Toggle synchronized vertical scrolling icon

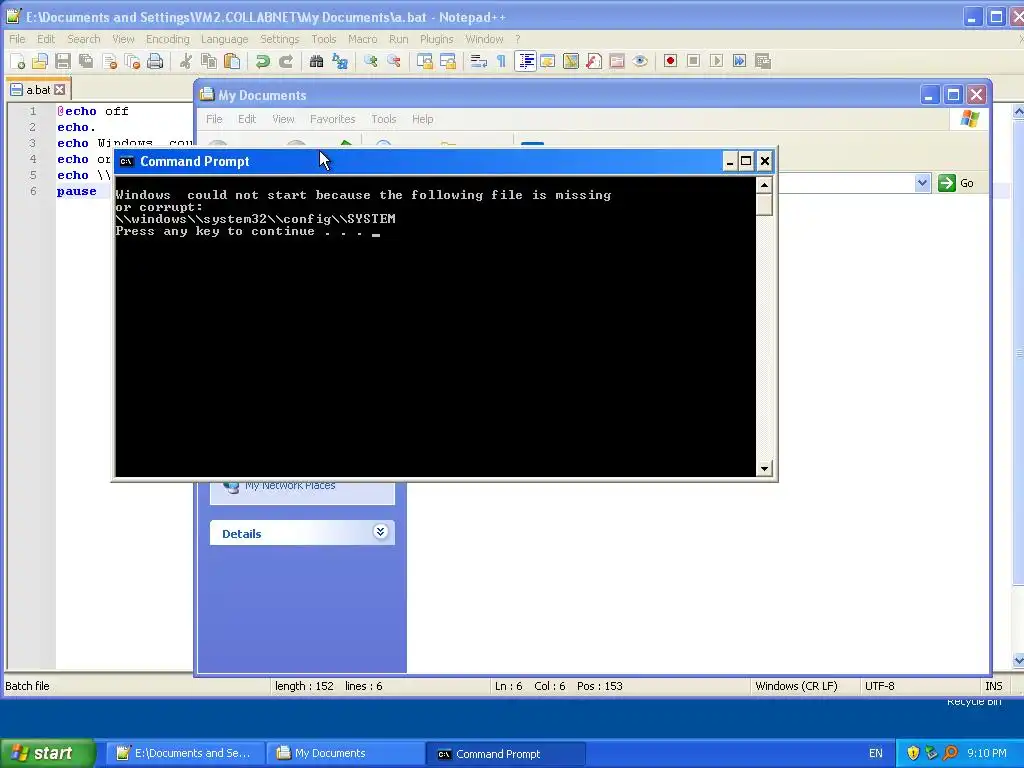pos(424,61)
